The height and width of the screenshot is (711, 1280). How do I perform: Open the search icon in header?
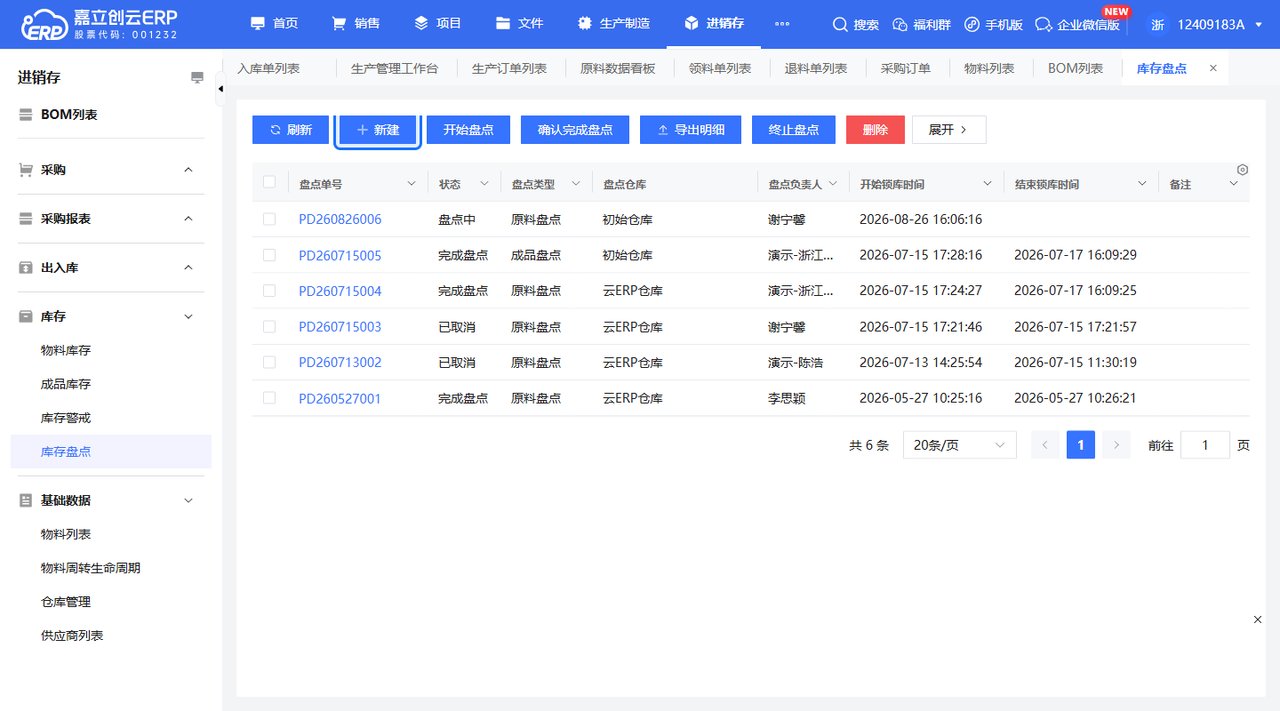(x=841, y=24)
